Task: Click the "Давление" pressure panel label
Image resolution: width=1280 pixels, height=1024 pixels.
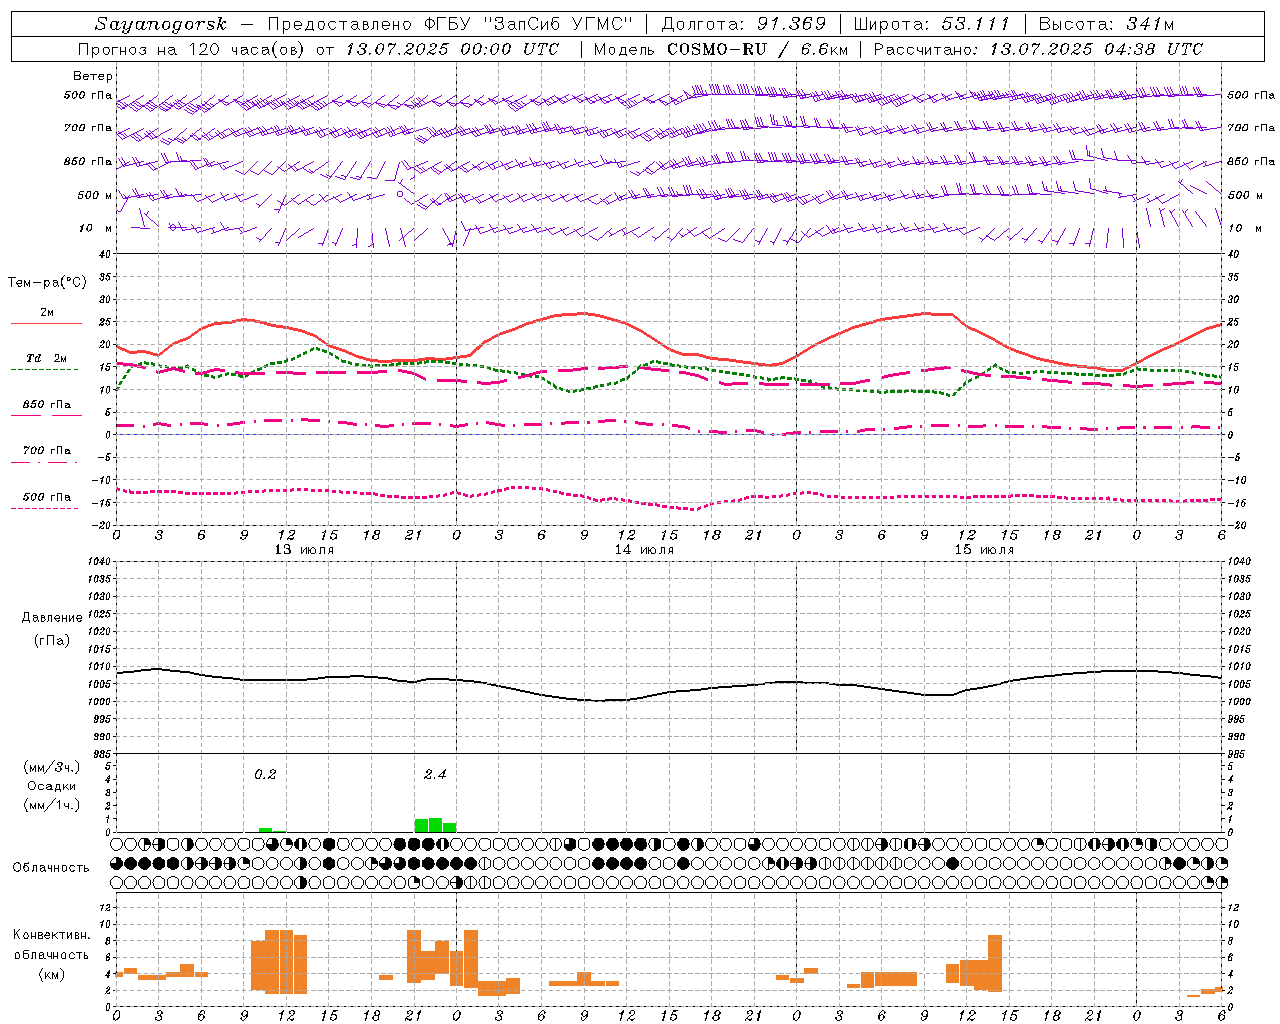Action: coord(52,617)
